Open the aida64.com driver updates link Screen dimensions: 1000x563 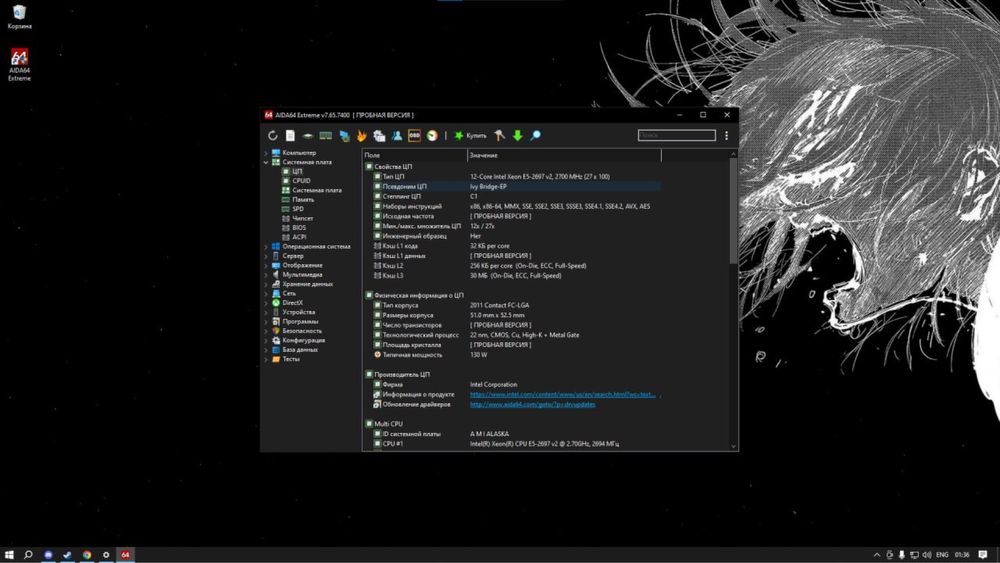(x=533, y=404)
